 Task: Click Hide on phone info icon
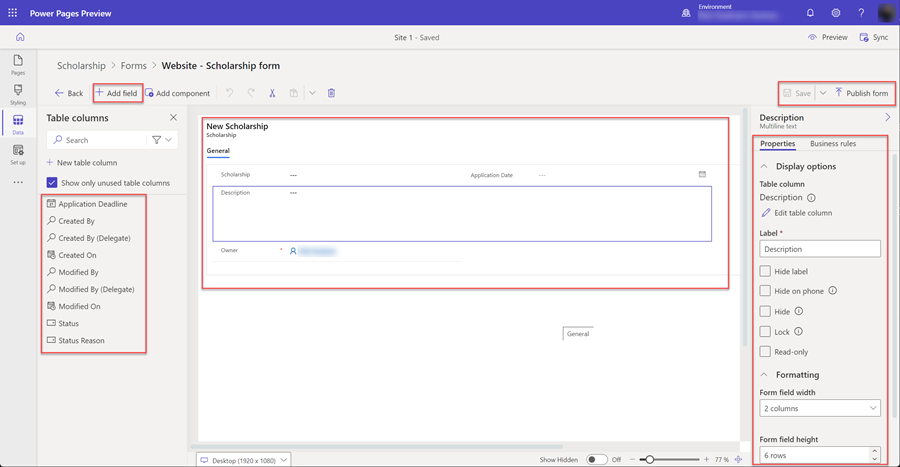[x=832, y=291]
